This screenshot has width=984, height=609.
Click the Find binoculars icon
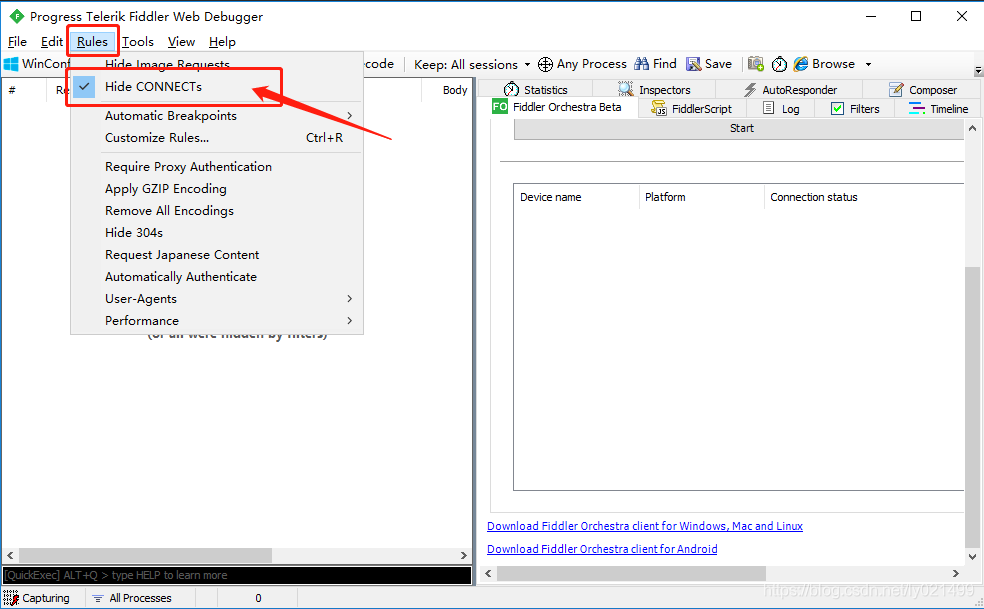pos(641,63)
